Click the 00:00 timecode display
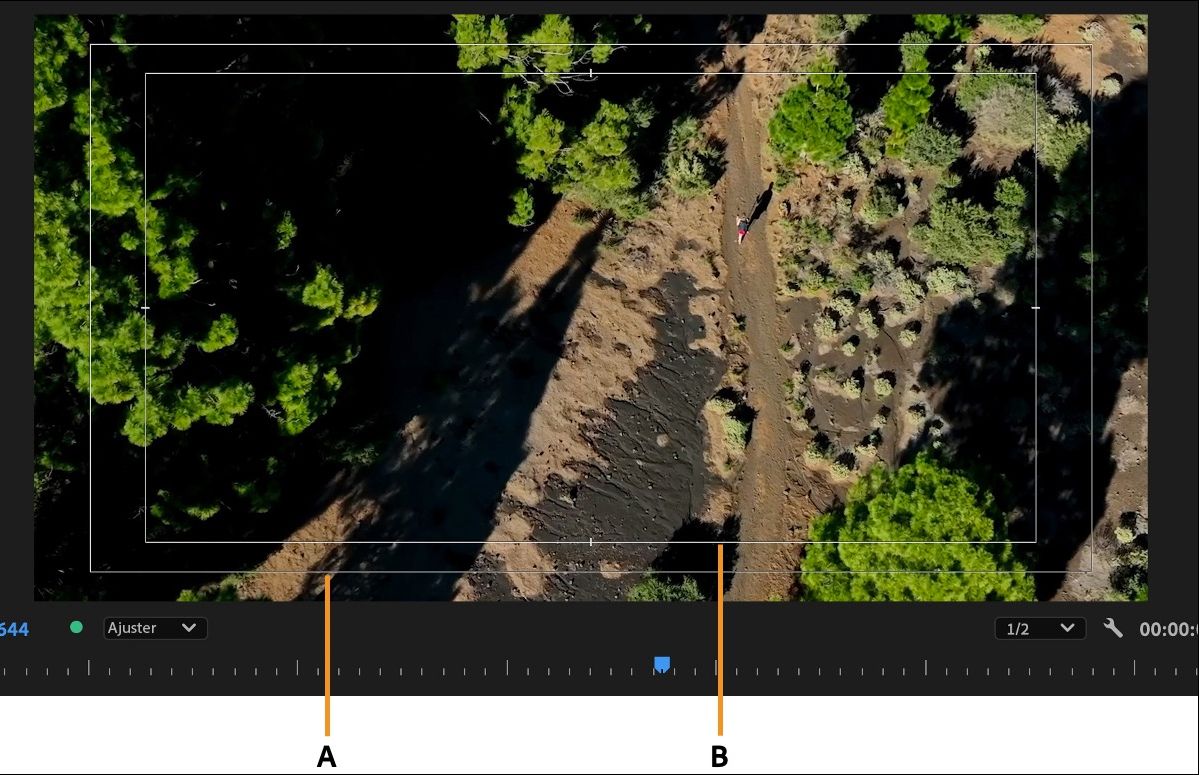Image resolution: width=1200 pixels, height=775 pixels. pos(1170,628)
